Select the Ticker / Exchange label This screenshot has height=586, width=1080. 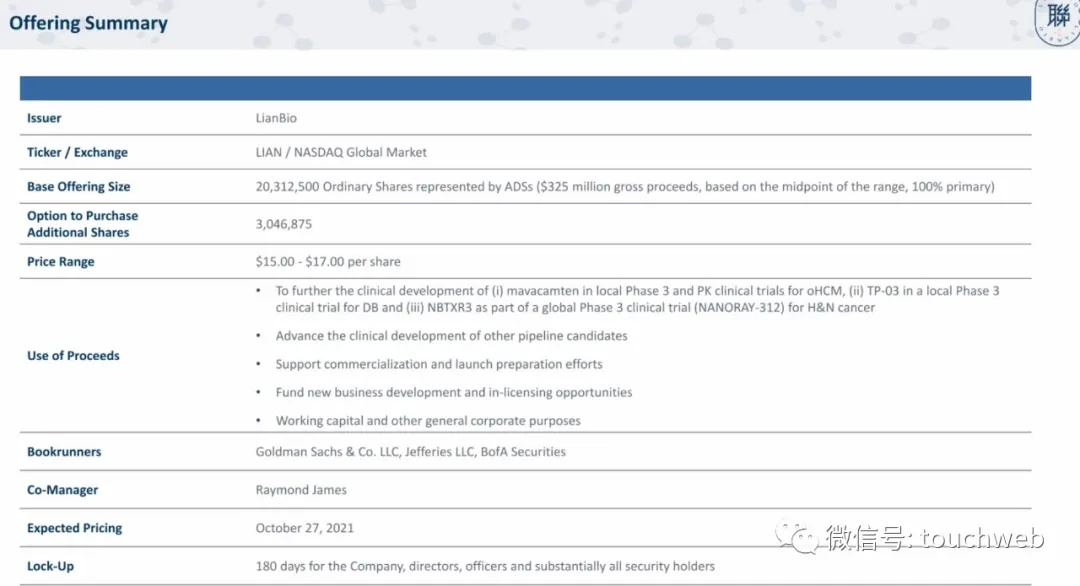[x=77, y=152]
